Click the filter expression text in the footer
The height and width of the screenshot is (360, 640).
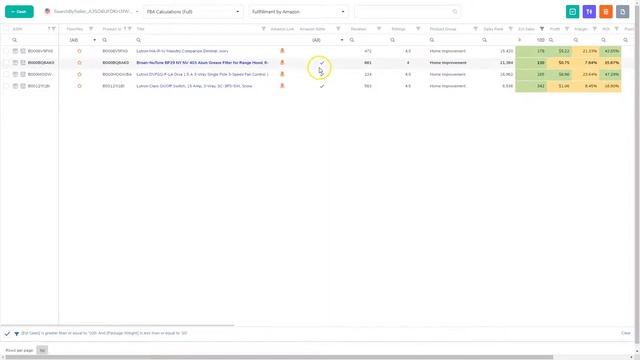[104, 333]
